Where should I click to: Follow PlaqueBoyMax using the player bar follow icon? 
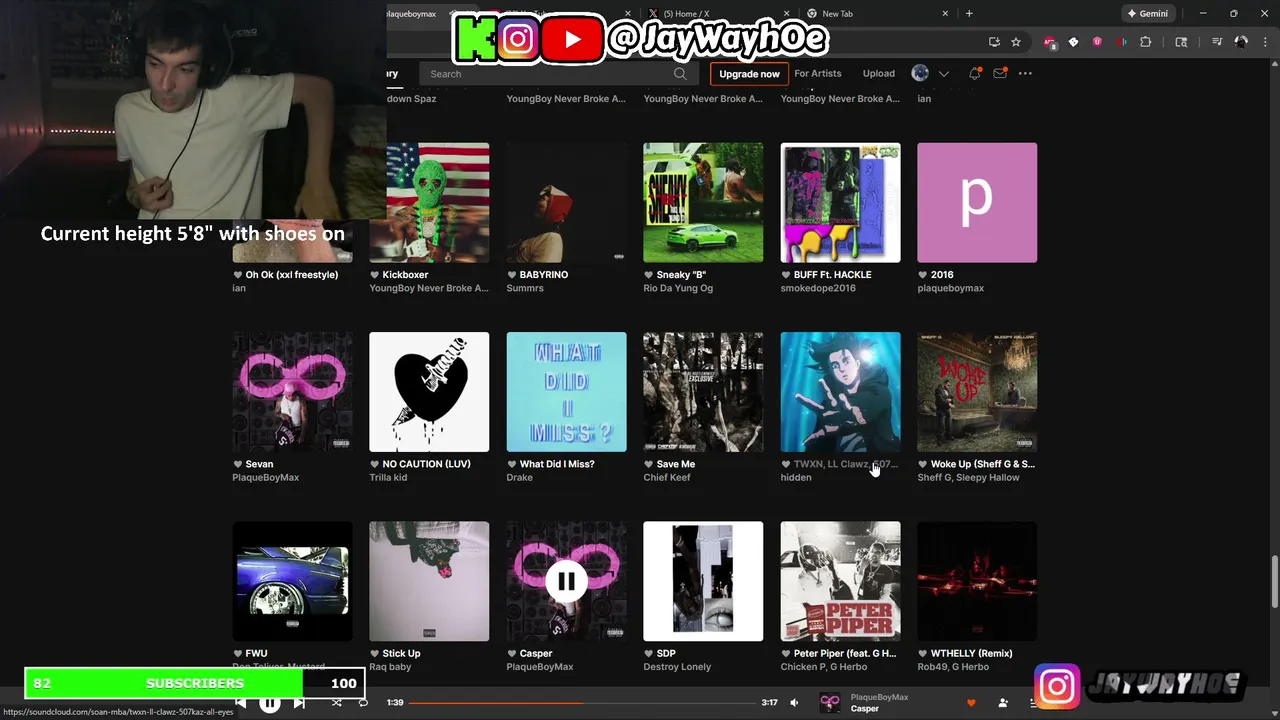click(x=1003, y=703)
